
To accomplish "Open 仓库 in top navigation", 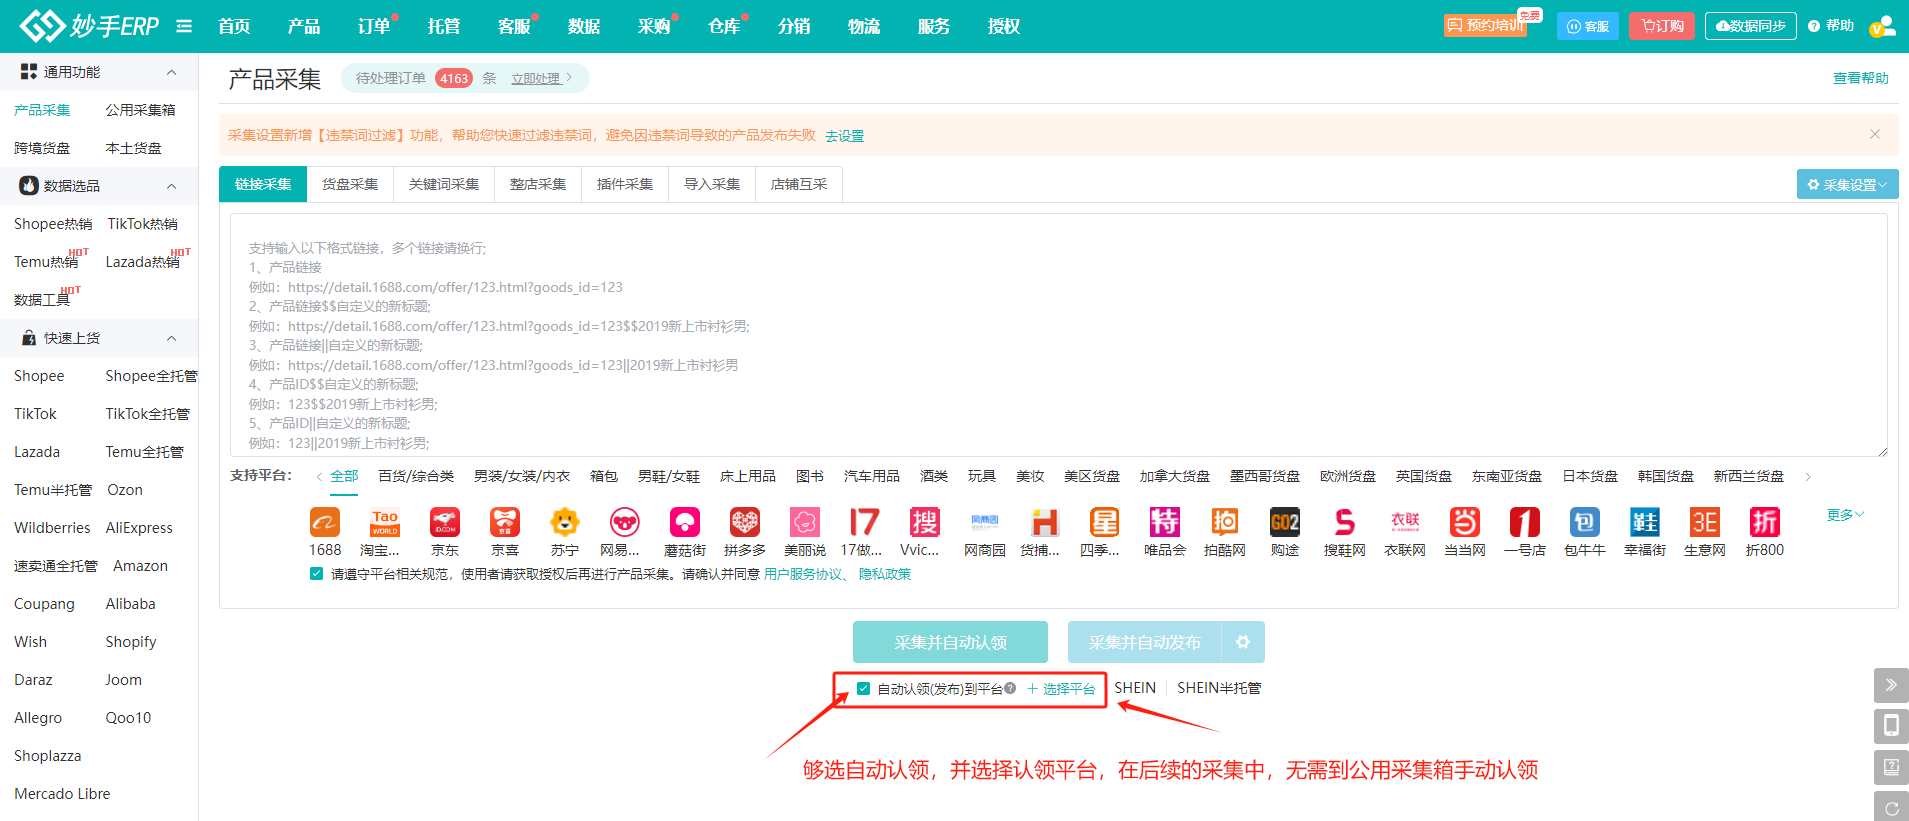I will point(724,26).
